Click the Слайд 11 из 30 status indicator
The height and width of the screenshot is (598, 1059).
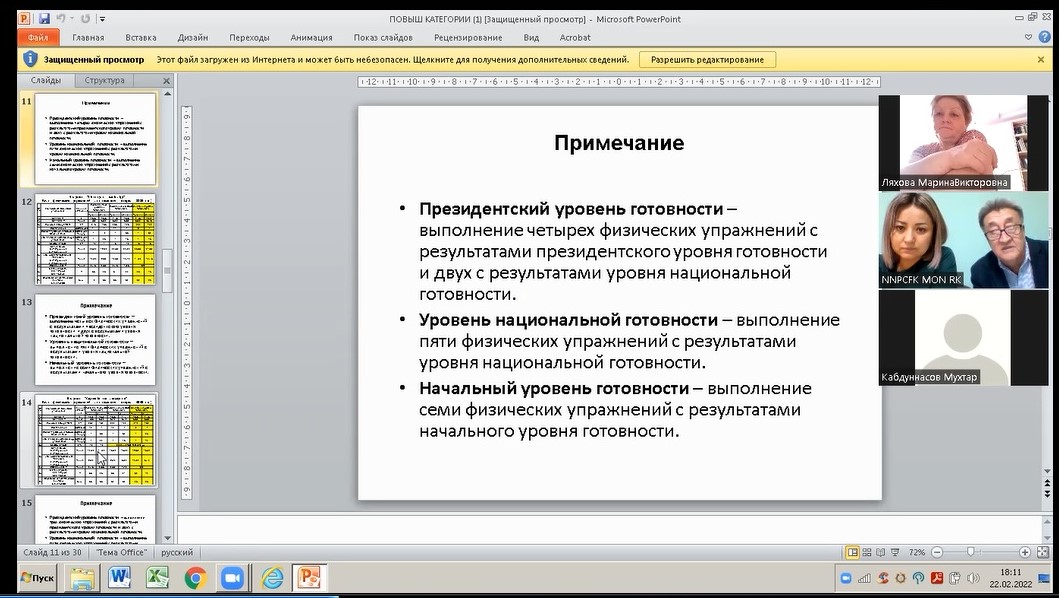tap(52, 552)
